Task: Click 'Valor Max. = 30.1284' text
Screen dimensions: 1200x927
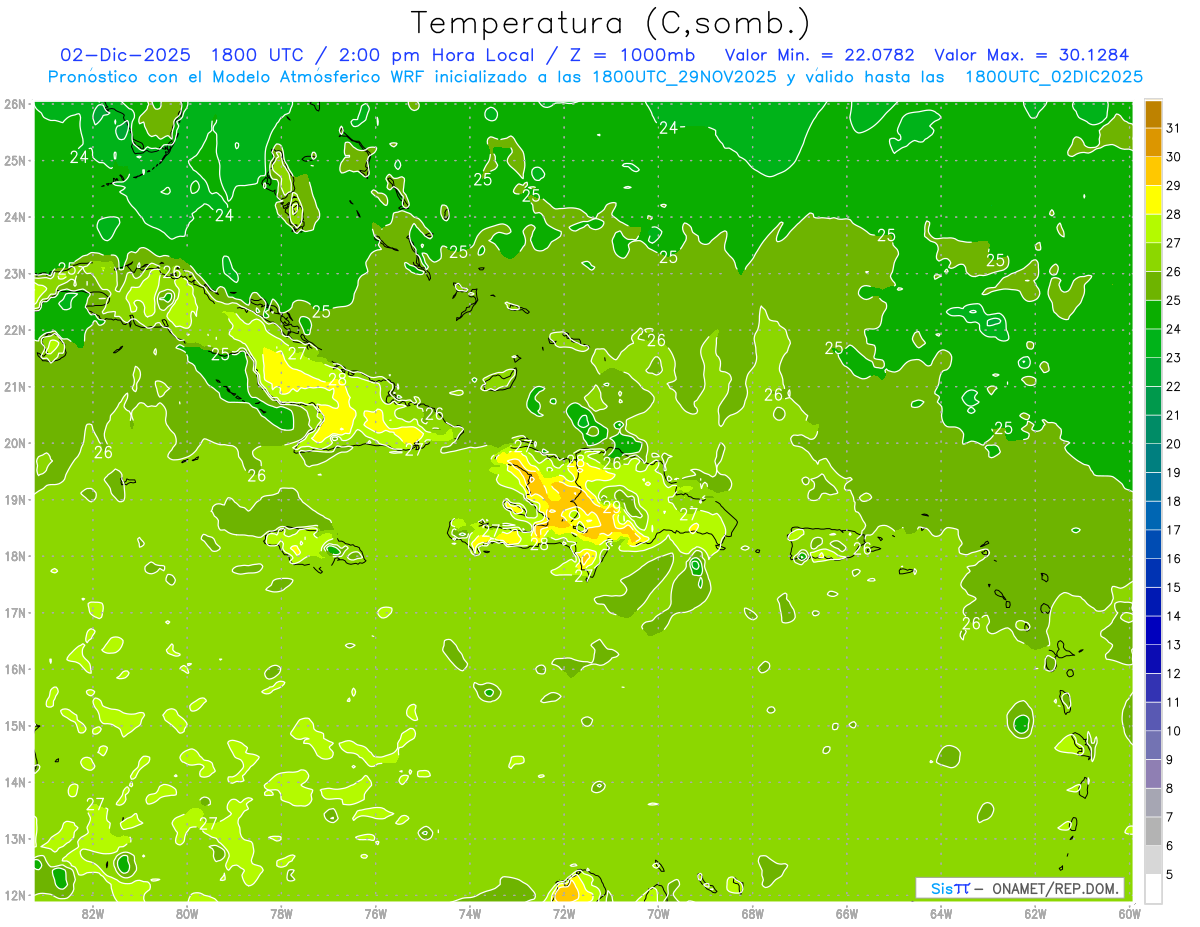Action: tap(1032, 55)
